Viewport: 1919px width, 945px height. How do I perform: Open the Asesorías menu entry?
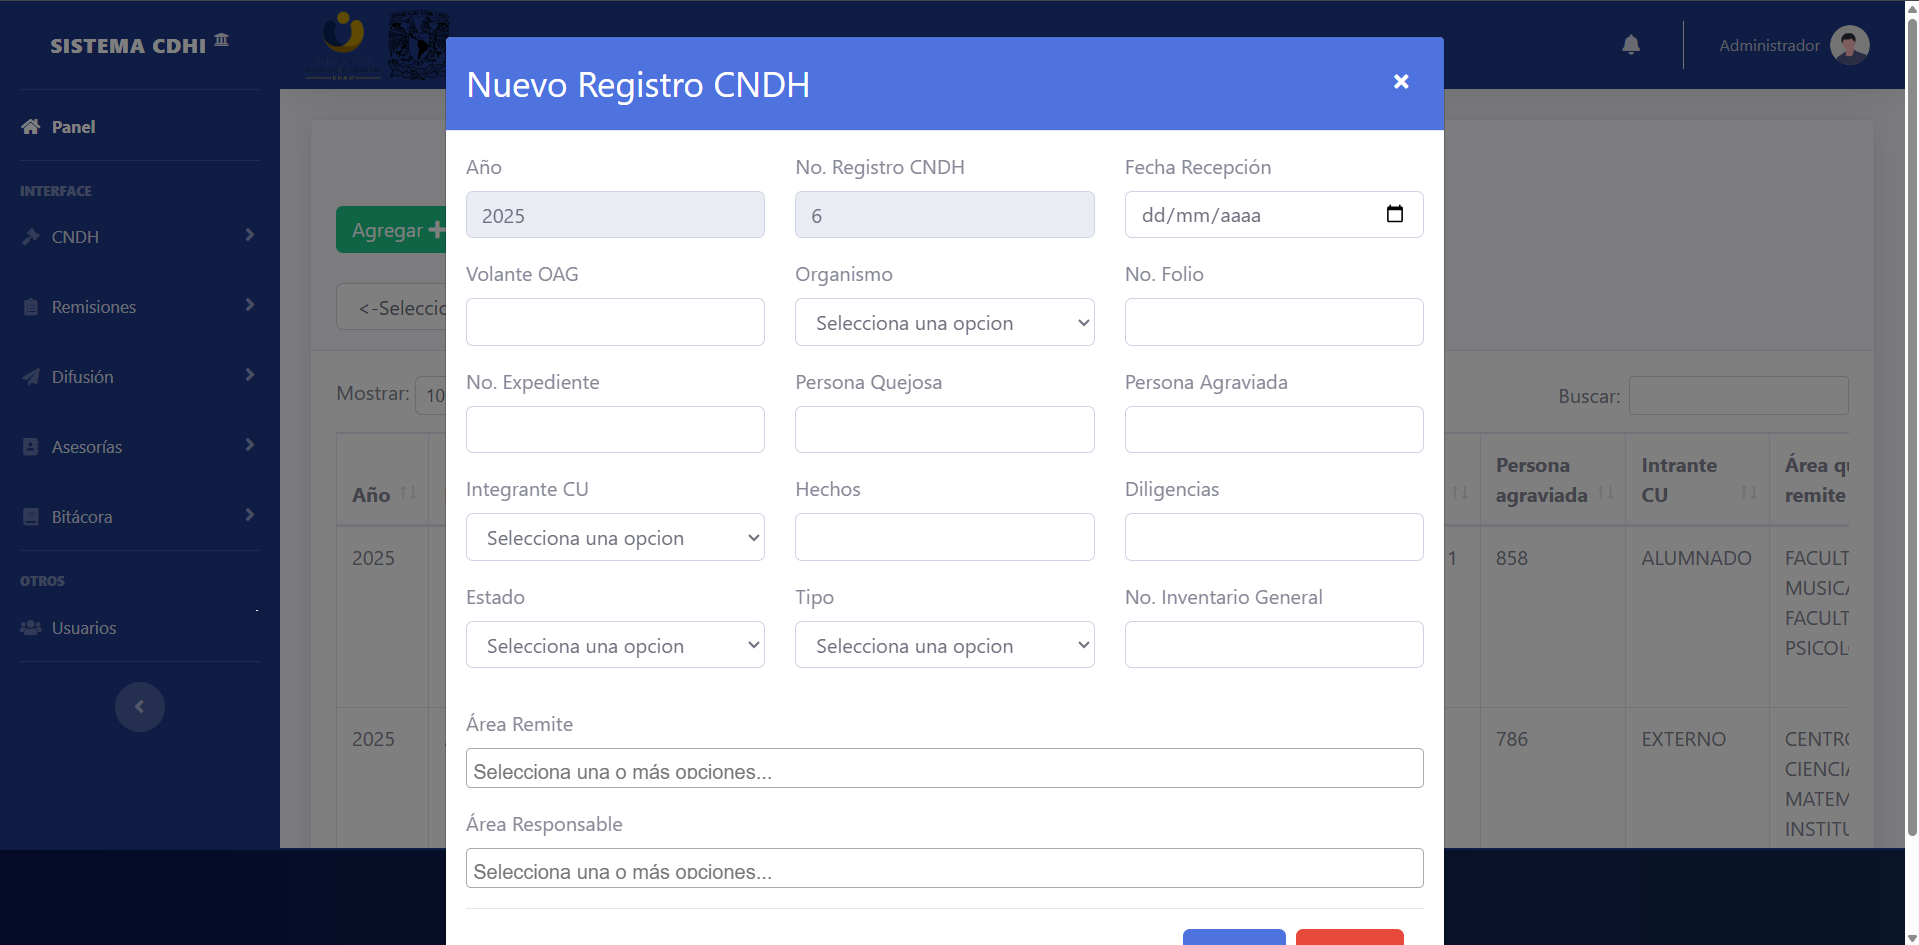[x=86, y=446]
